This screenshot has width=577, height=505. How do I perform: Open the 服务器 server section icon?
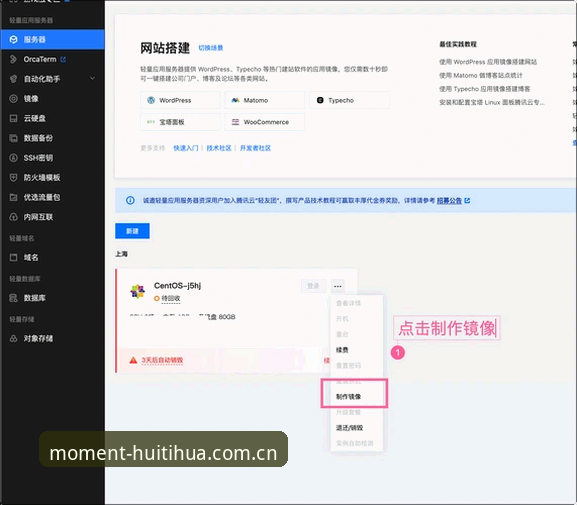coord(14,39)
